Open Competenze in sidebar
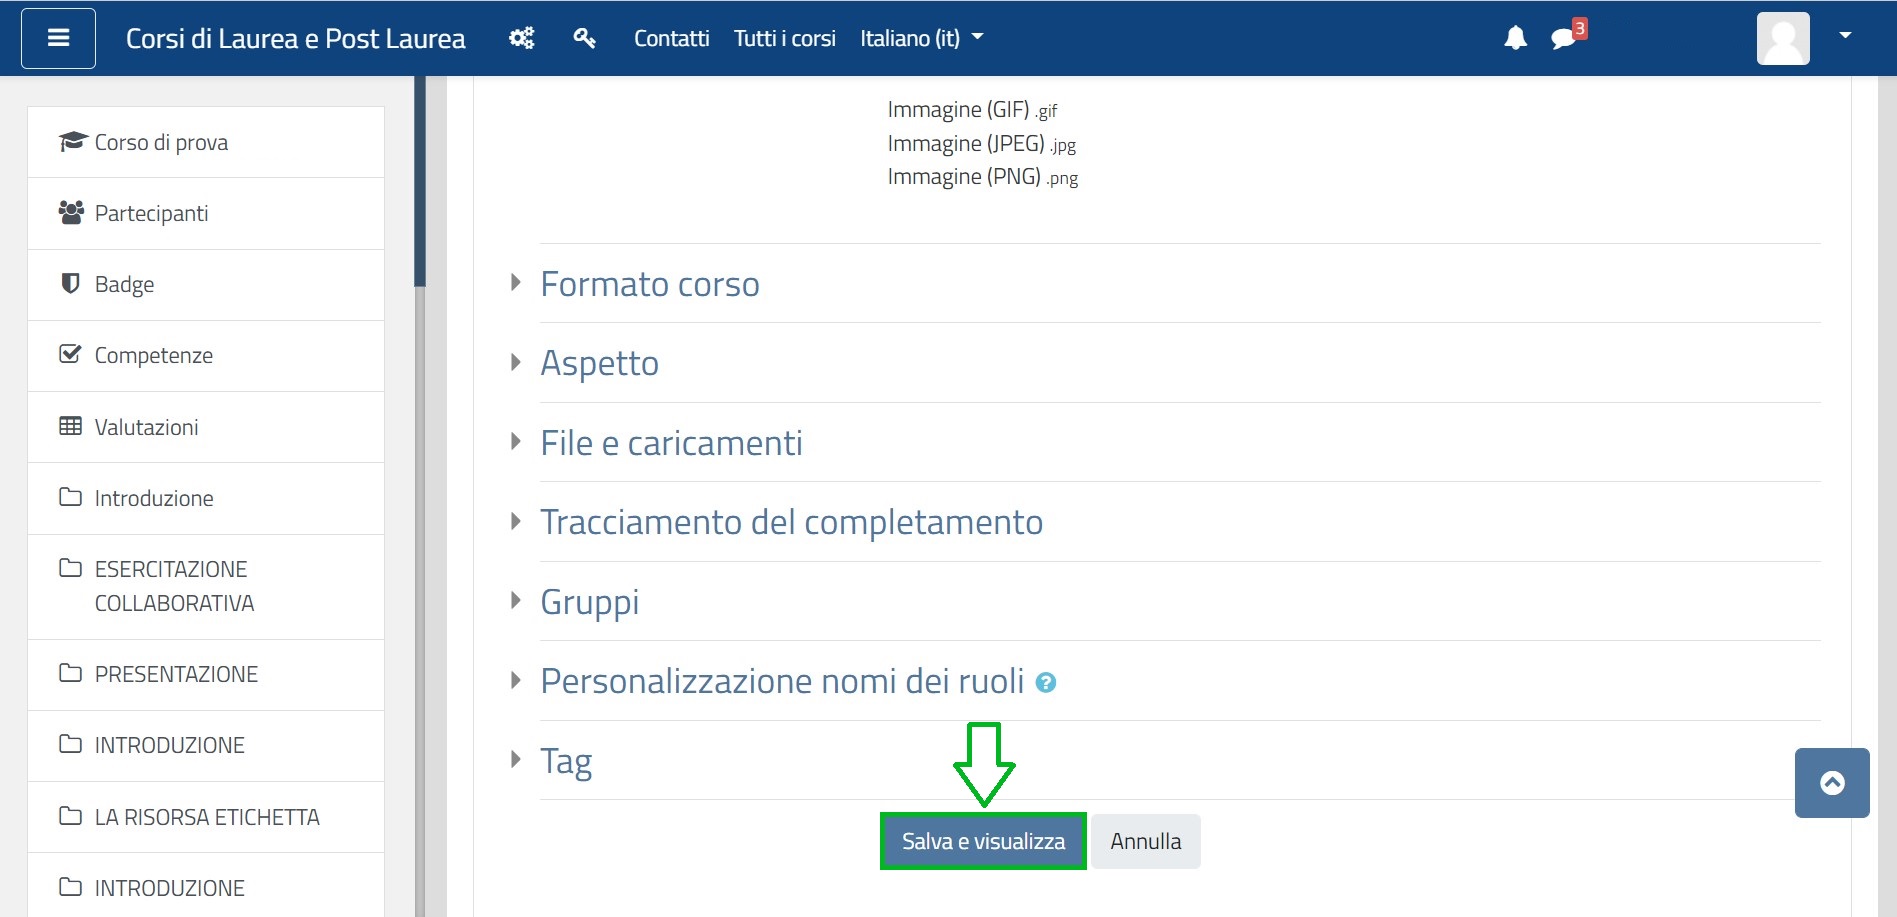 click(206, 355)
